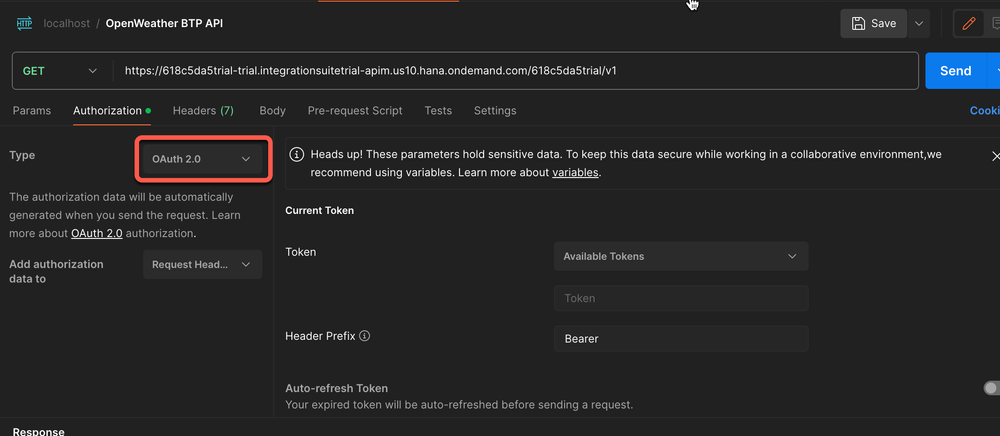1000x436 pixels.
Task: Click the info icon in Heads up banner
Action: 297,155
